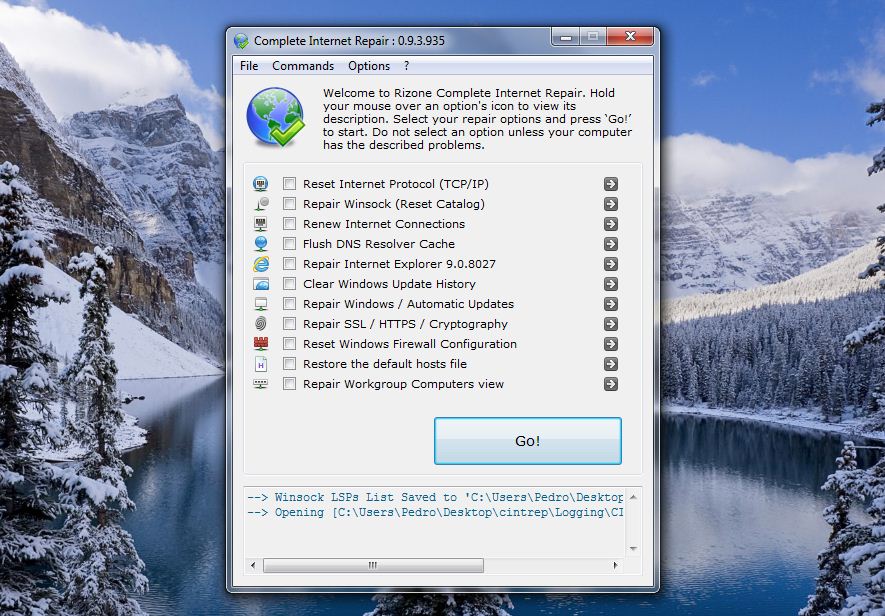Run arrow for Repair SSL / HTTPS
This screenshot has width=885, height=616.
point(611,324)
